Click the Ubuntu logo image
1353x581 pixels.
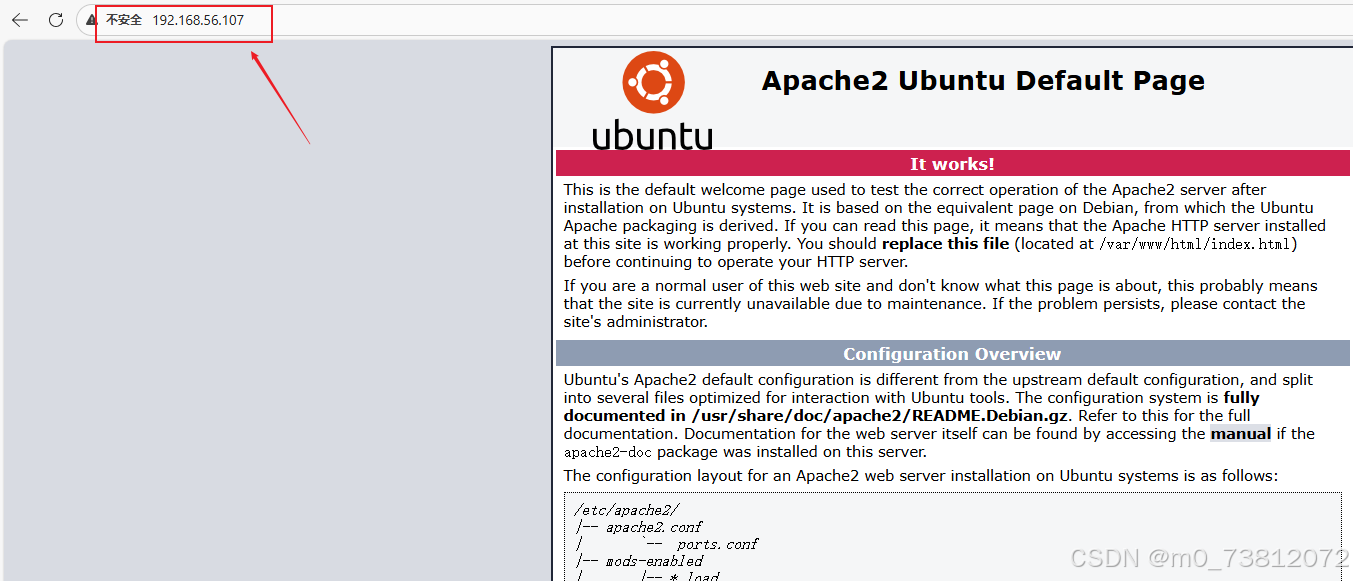[x=653, y=100]
